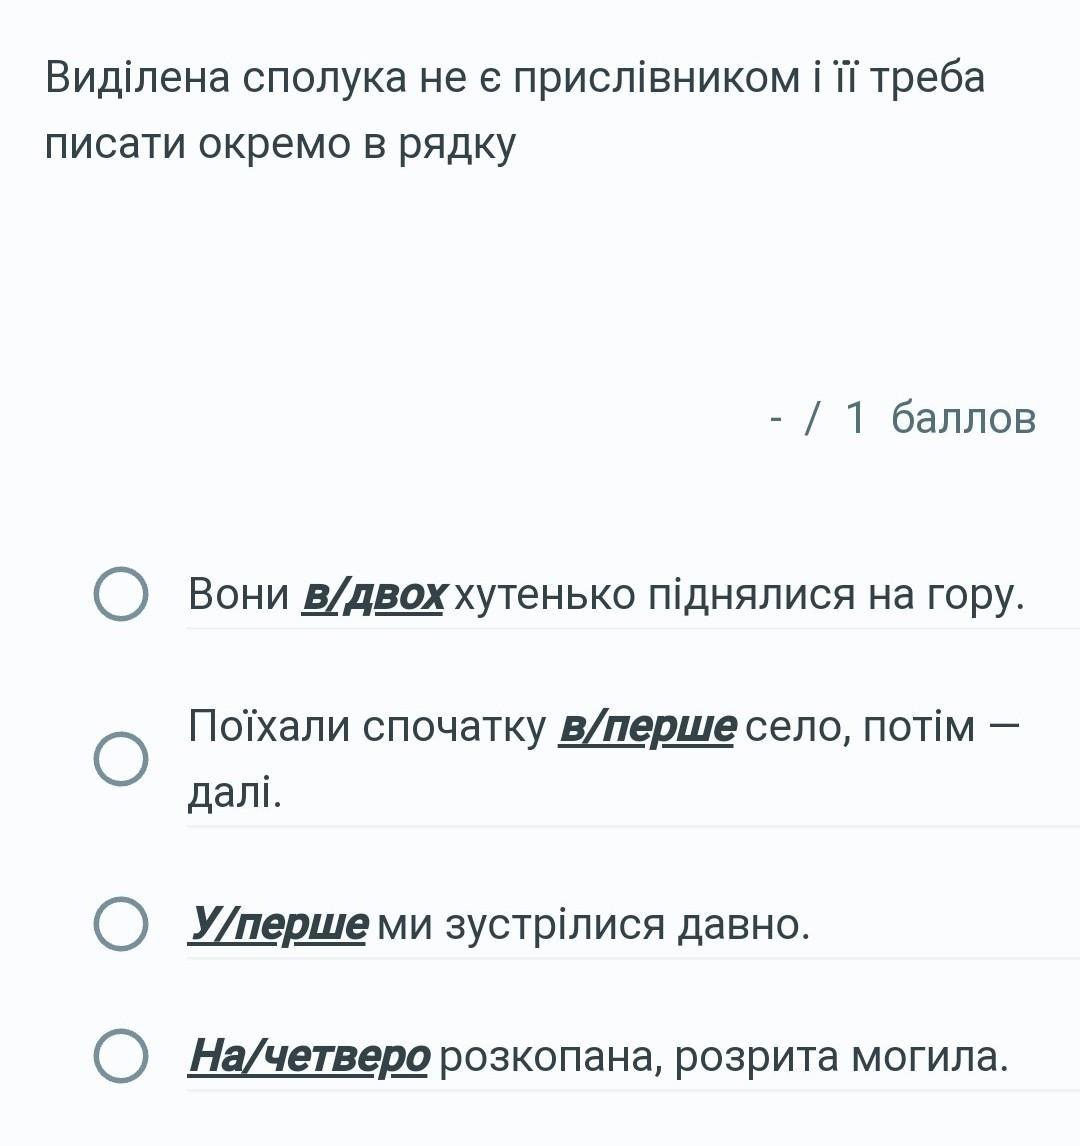
Task: Click the word "далі." in second option
Action: [x=235, y=792]
